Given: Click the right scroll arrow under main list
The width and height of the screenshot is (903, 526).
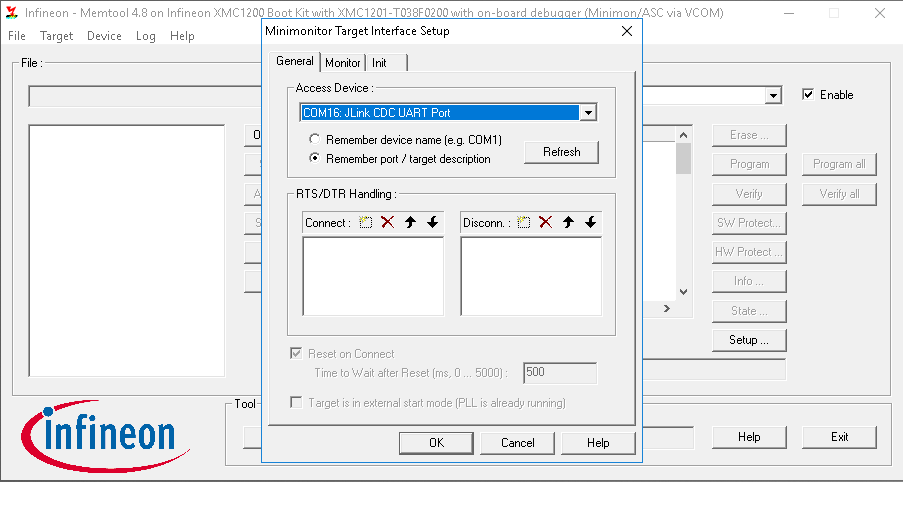Looking at the screenshot, I should pyautogui.click(x=667, y=309).
